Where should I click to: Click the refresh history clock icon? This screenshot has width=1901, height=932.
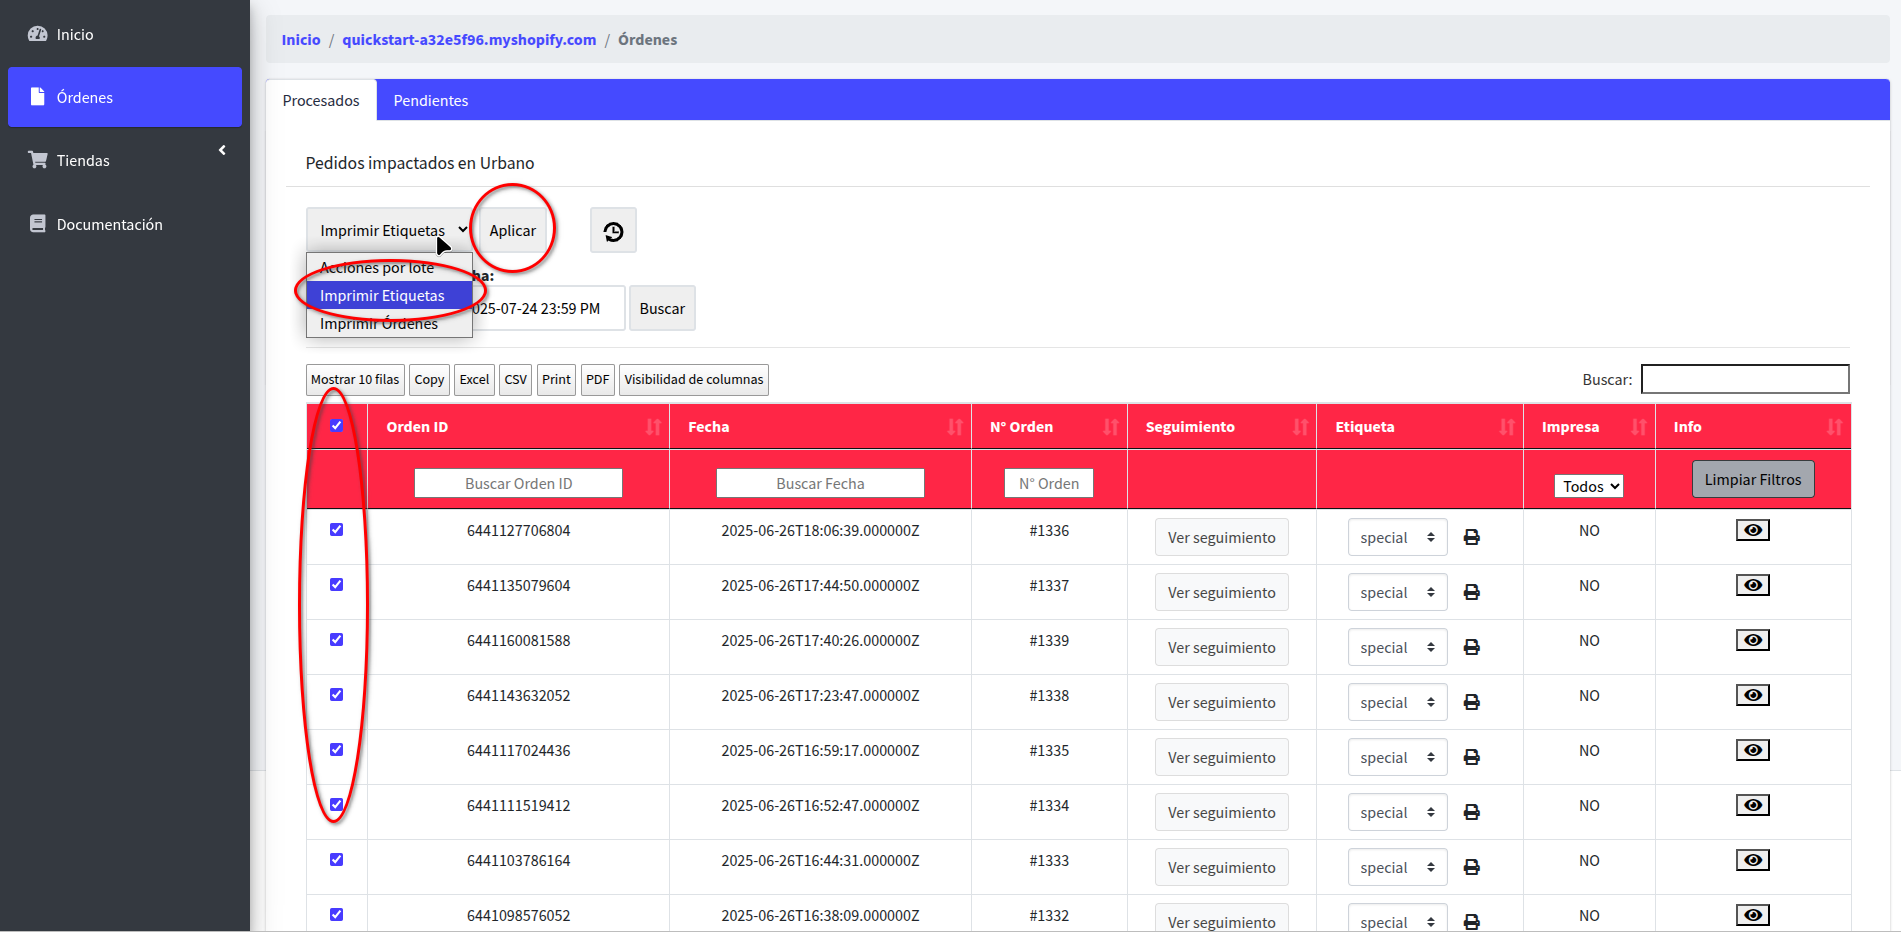click(613, 231)
